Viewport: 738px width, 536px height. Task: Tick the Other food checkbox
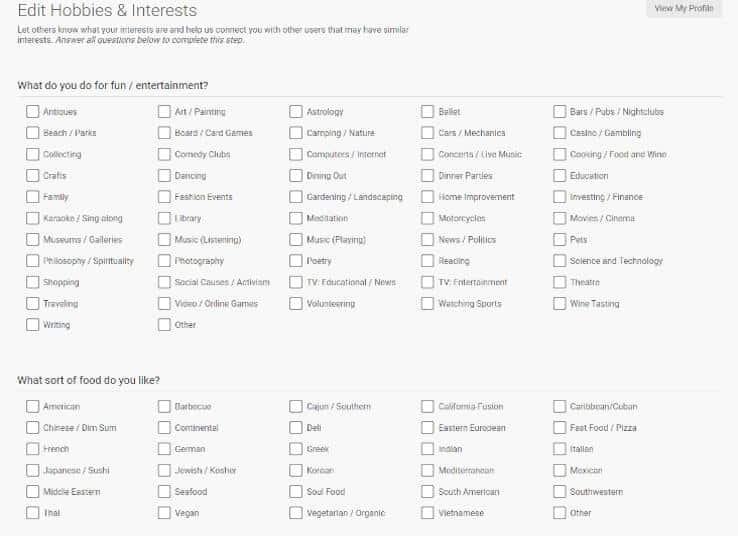coord(560,513)
